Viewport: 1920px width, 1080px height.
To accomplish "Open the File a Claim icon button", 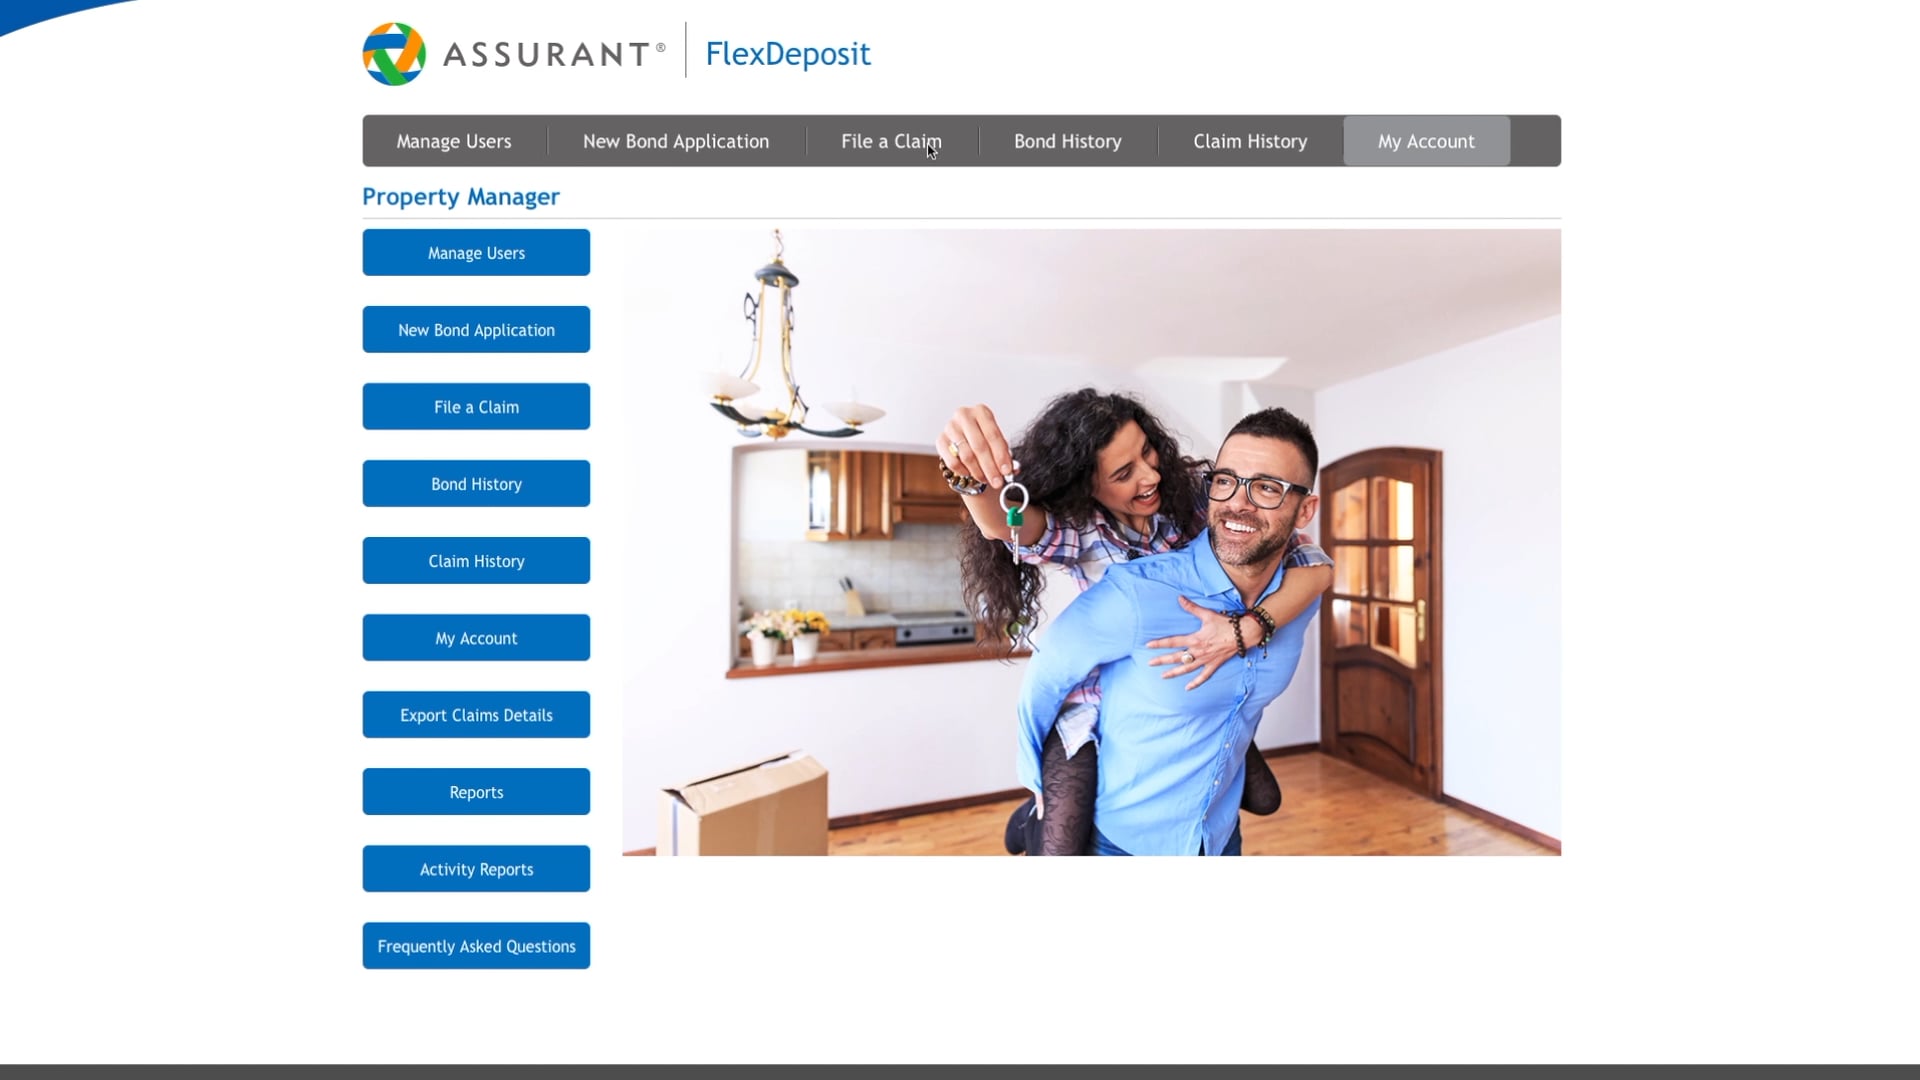I will click(476, 406).
